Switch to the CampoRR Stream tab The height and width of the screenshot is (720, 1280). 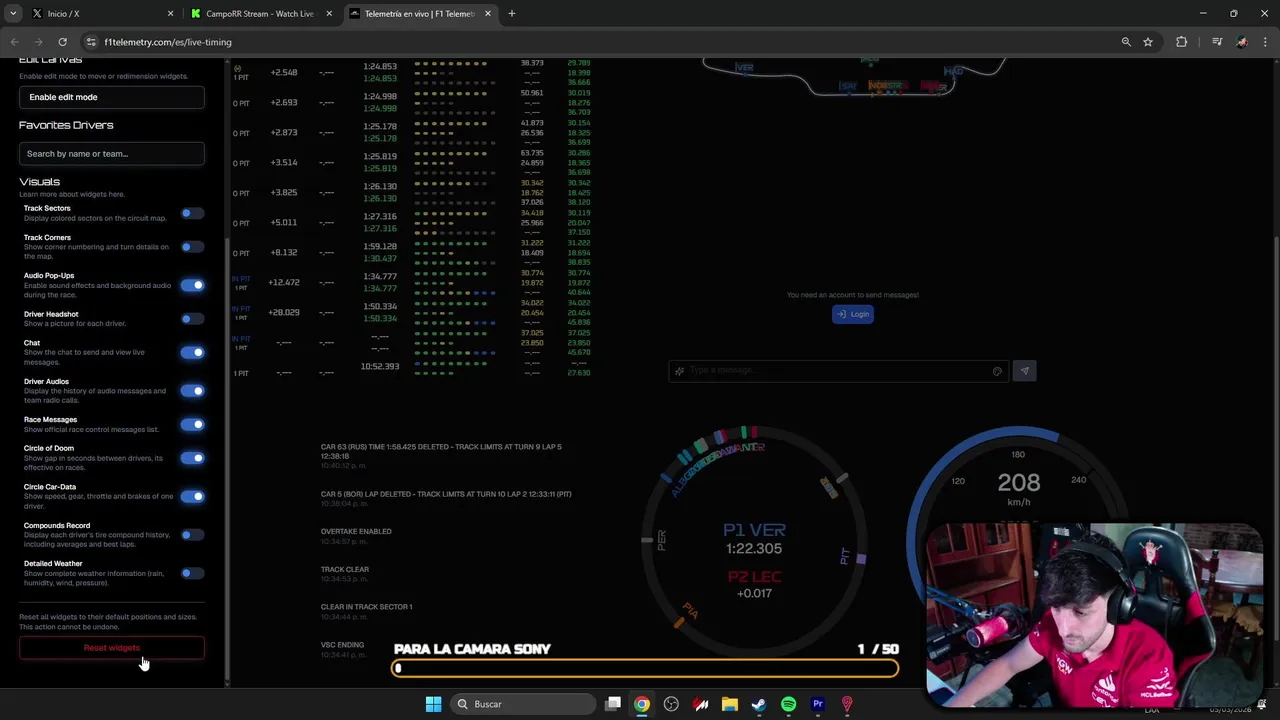point(260,14)
